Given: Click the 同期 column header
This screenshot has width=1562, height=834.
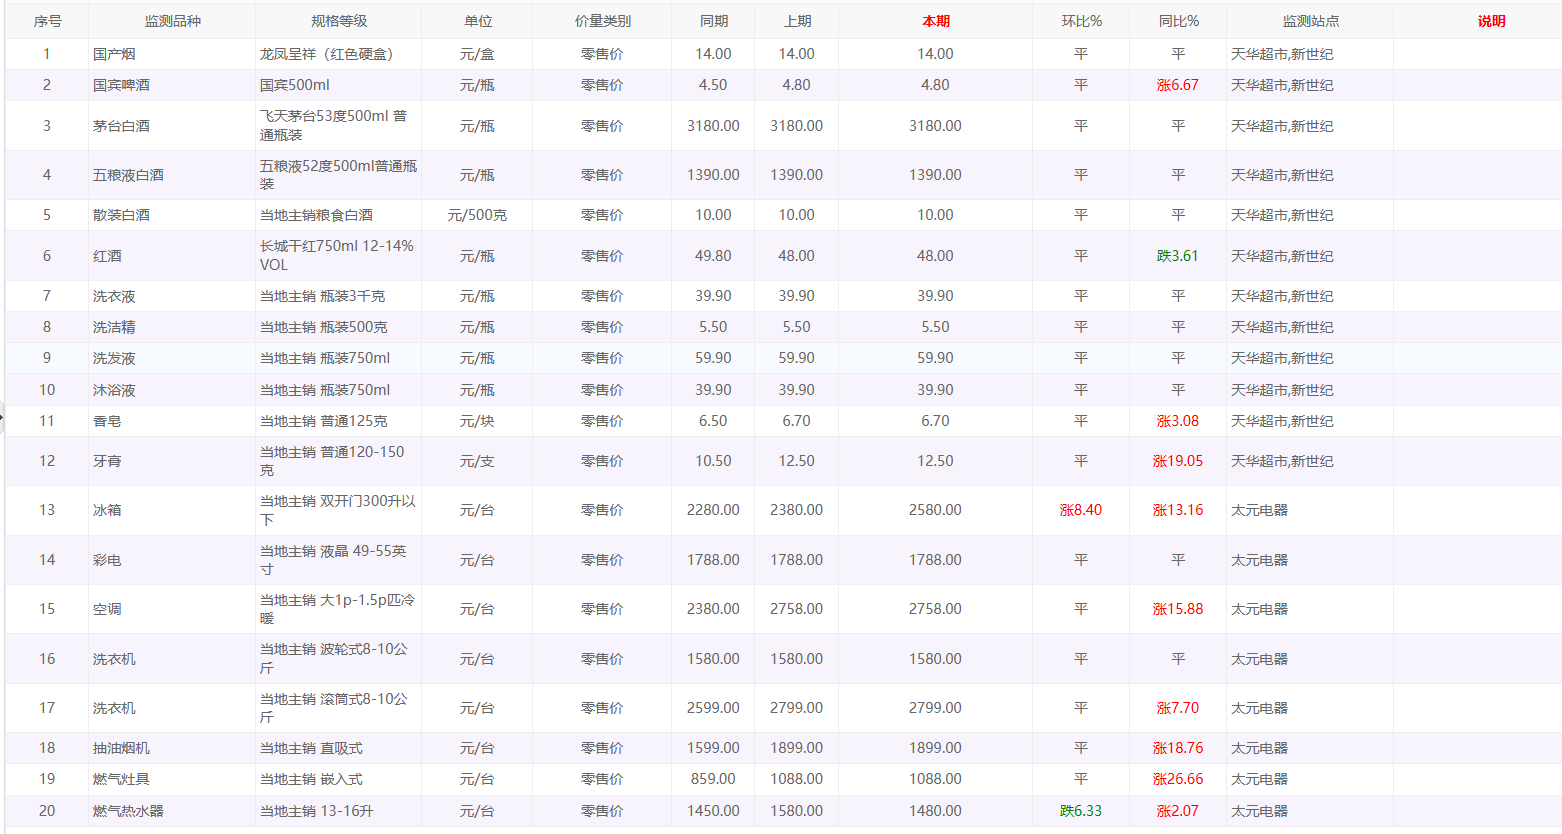Looking at the screenshot, I should tap(713, 21).
